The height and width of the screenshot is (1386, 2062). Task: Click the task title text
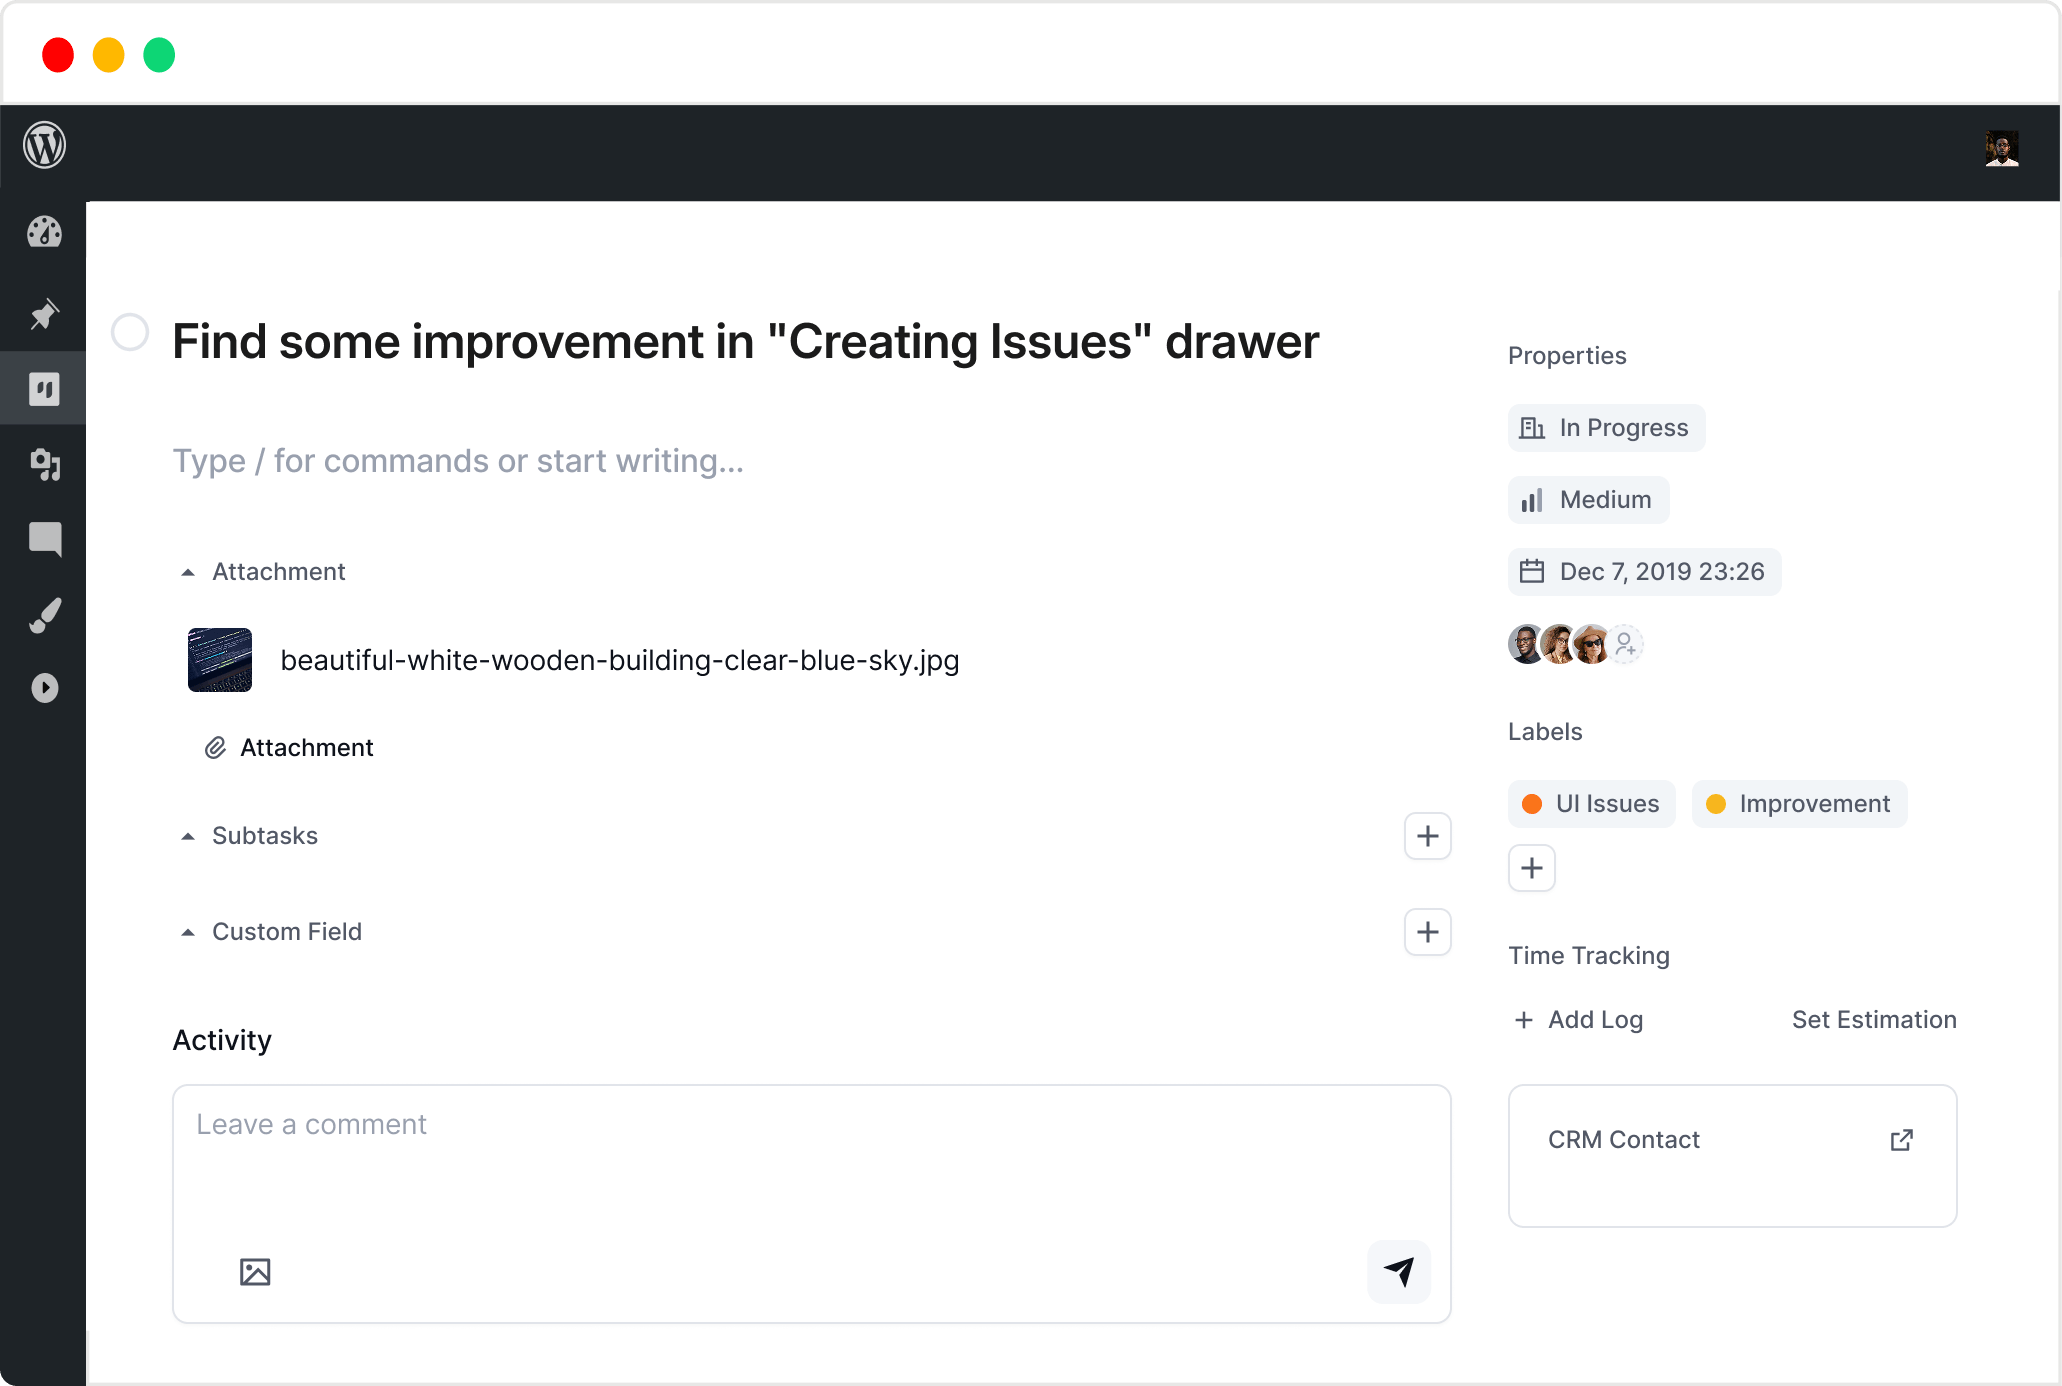(x=746, y=342)
